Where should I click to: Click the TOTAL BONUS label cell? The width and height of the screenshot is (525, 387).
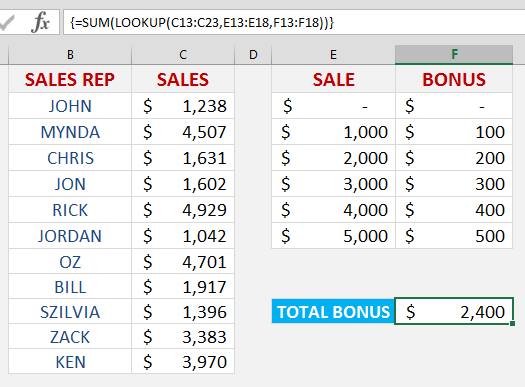tap(333, 311)
